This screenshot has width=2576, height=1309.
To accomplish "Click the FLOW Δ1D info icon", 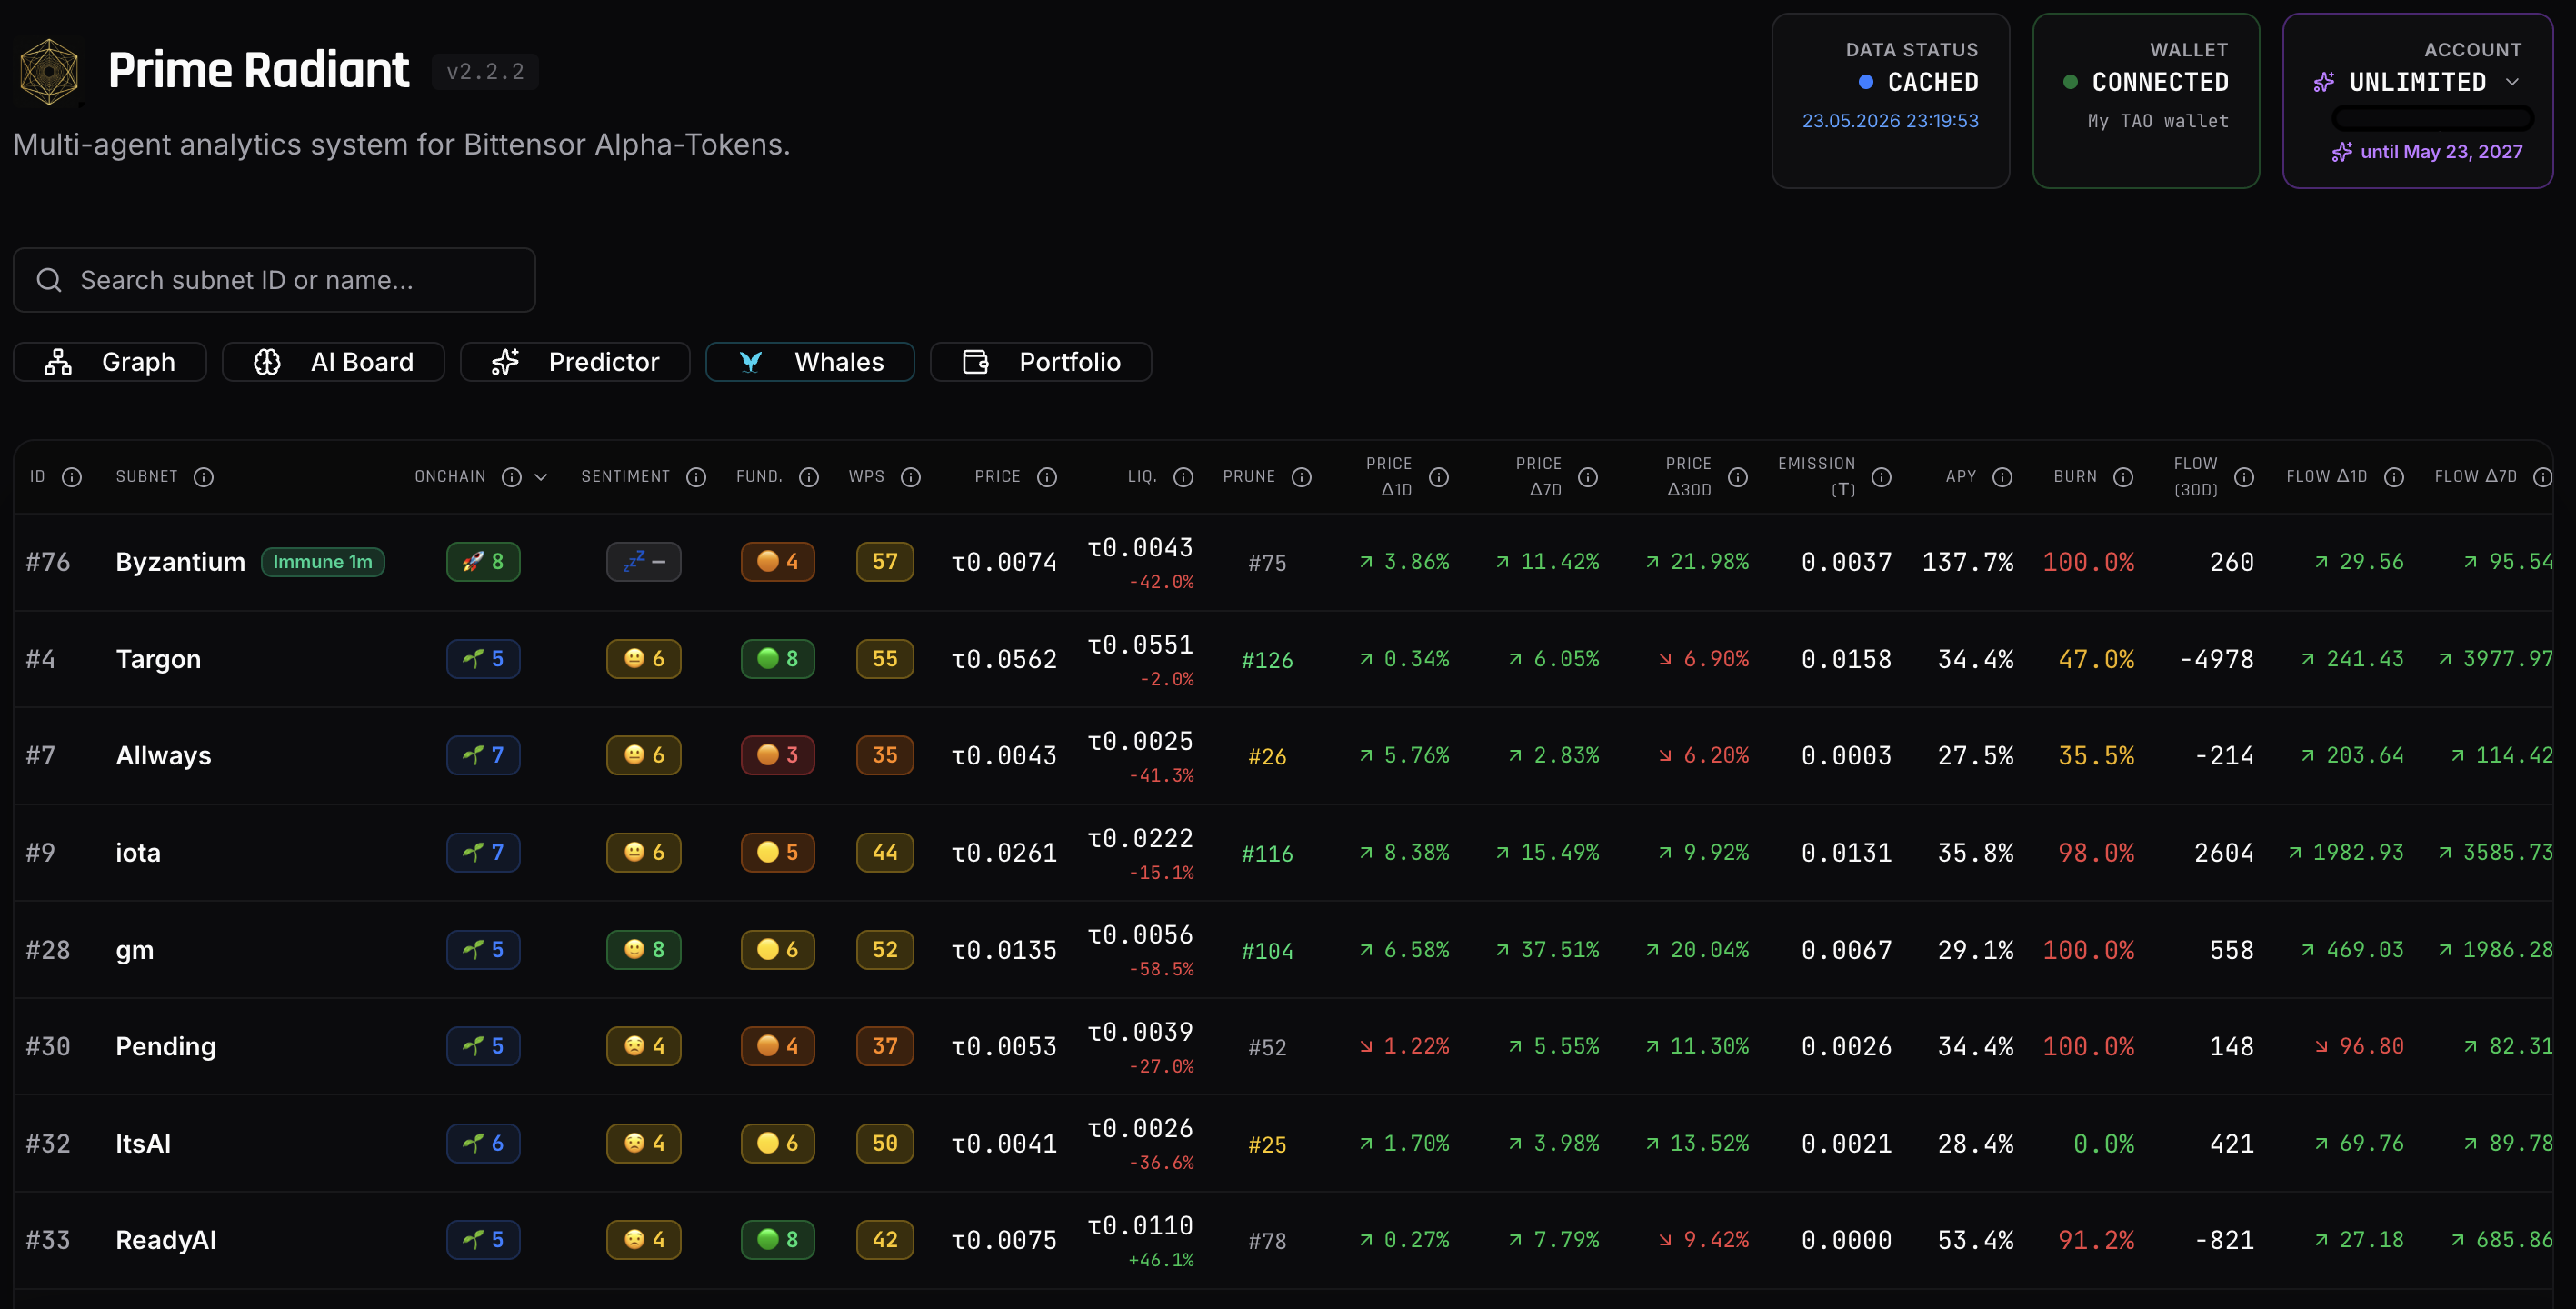I will [x=2394, y=477].
